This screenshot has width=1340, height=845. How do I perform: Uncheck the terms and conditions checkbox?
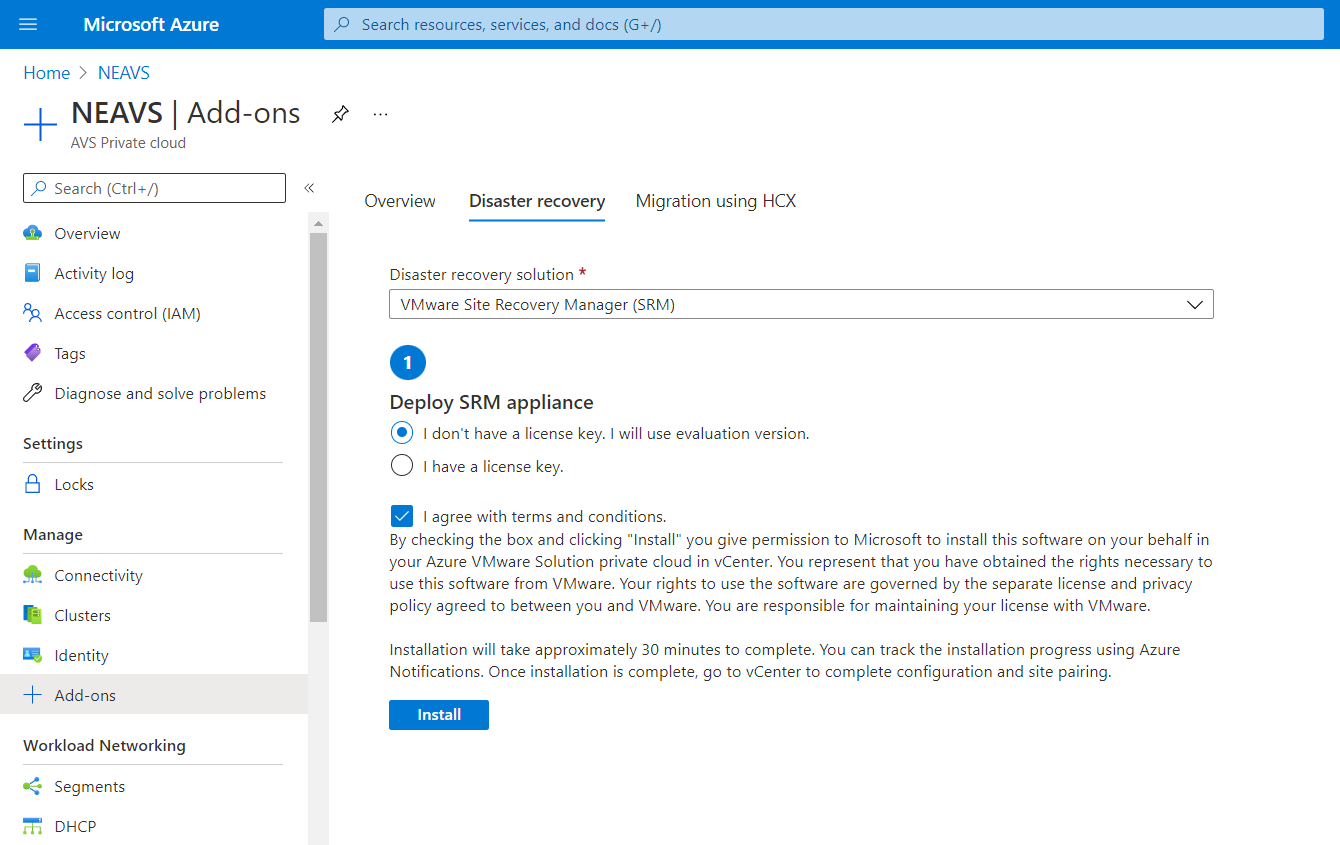[x=401, y=516]
